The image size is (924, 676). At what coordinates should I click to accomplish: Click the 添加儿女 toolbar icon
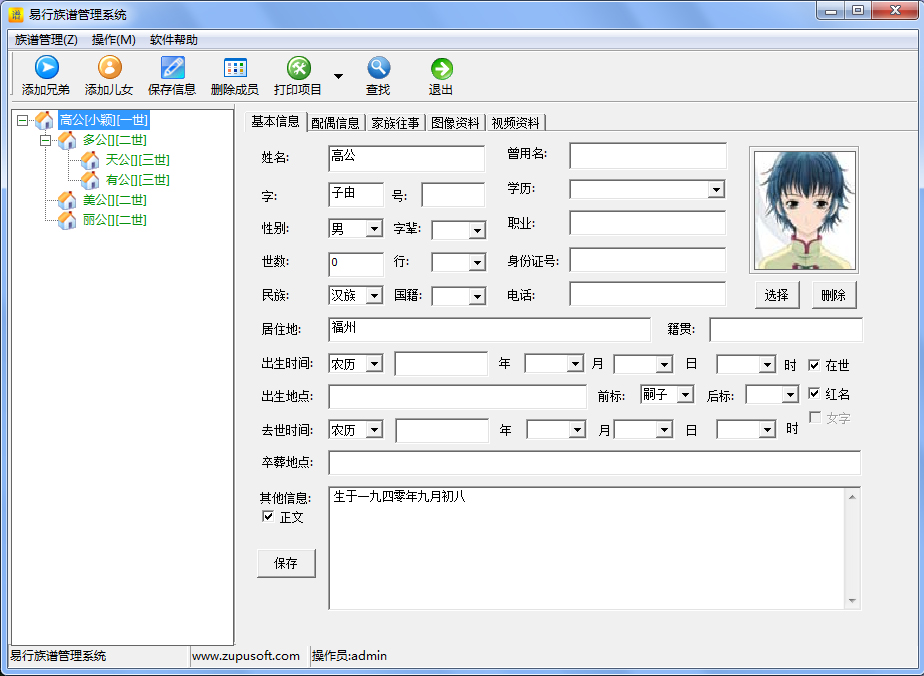click(x=109, y=68)
